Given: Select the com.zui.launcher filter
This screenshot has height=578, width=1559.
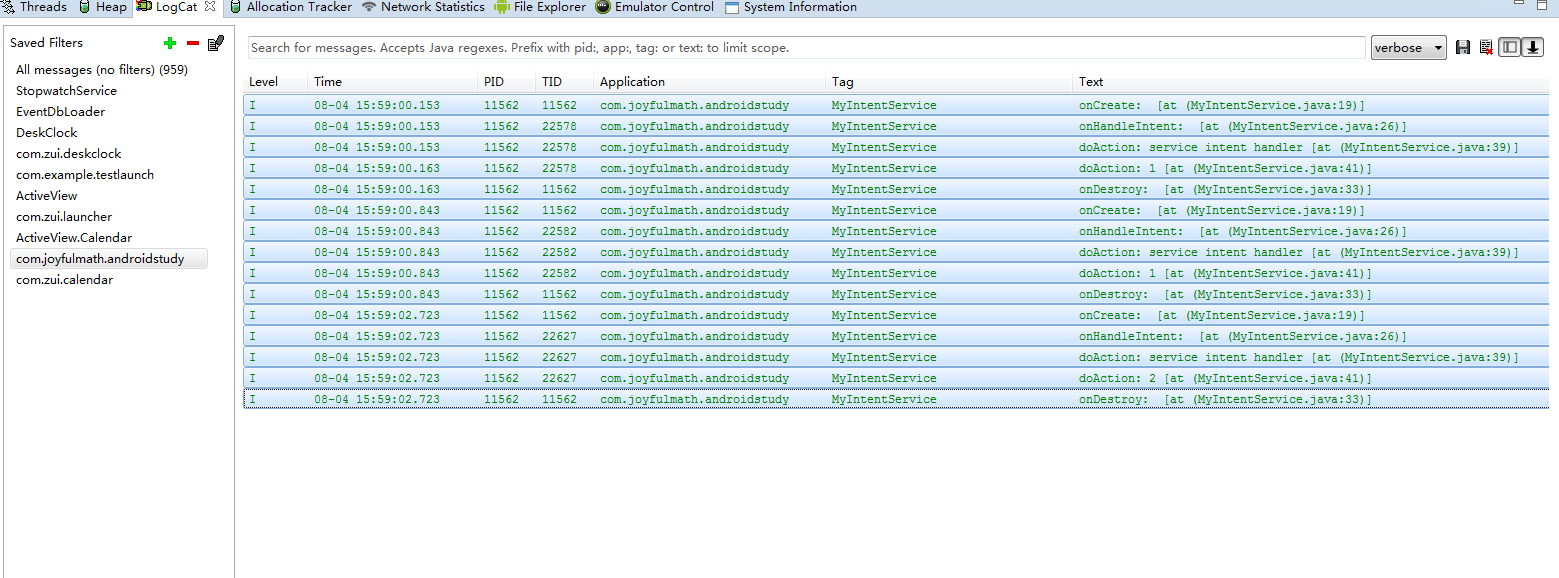Looking at the screenshot, I should point(64,217).
